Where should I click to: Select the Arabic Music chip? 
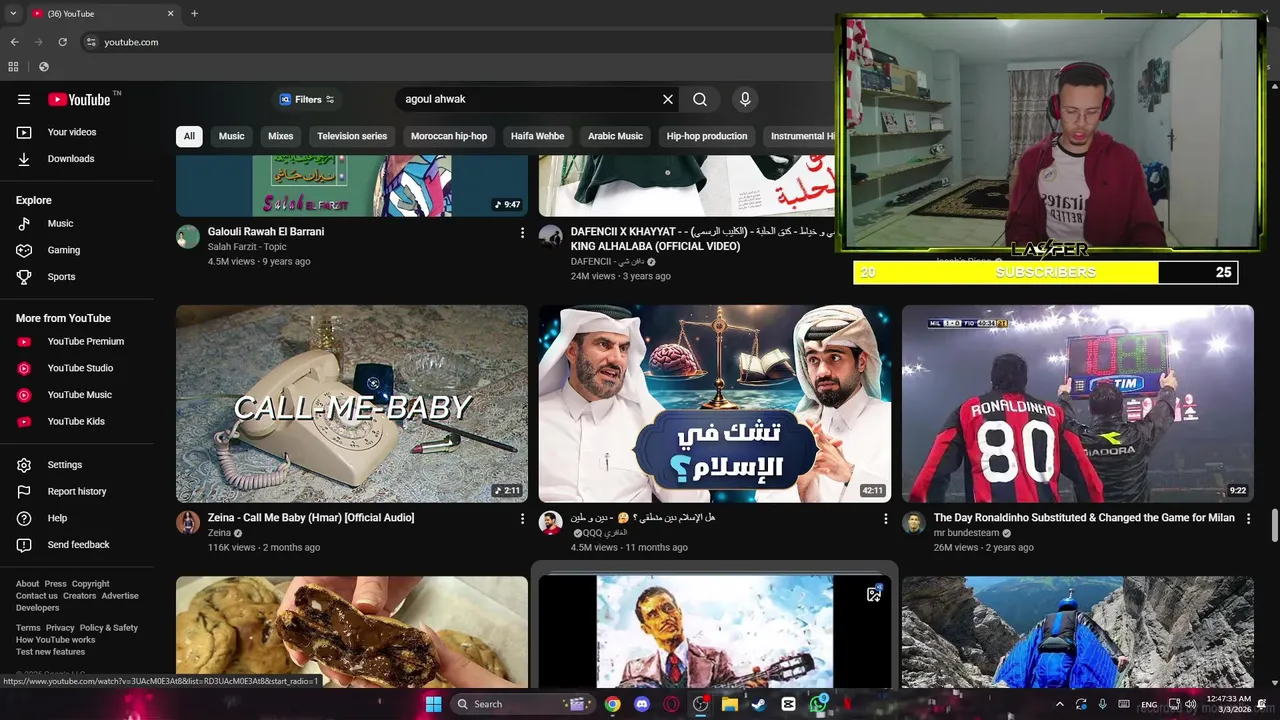point(615,136)
